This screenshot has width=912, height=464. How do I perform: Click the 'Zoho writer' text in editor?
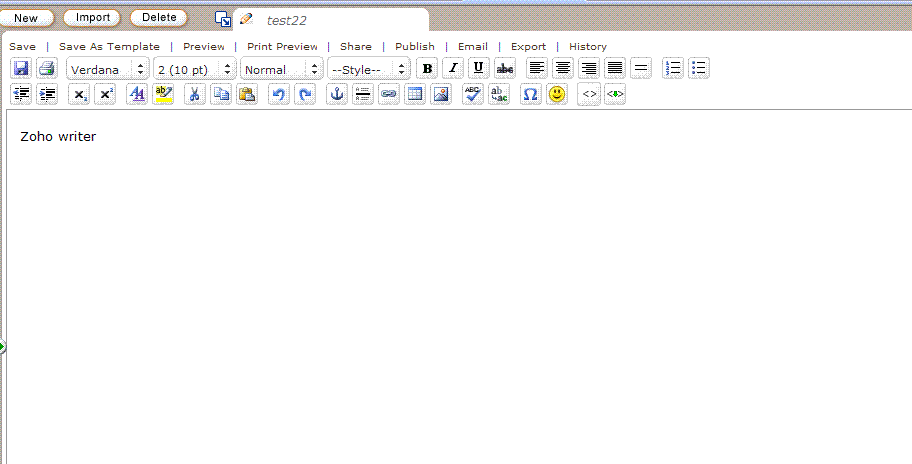pos(58,137)
